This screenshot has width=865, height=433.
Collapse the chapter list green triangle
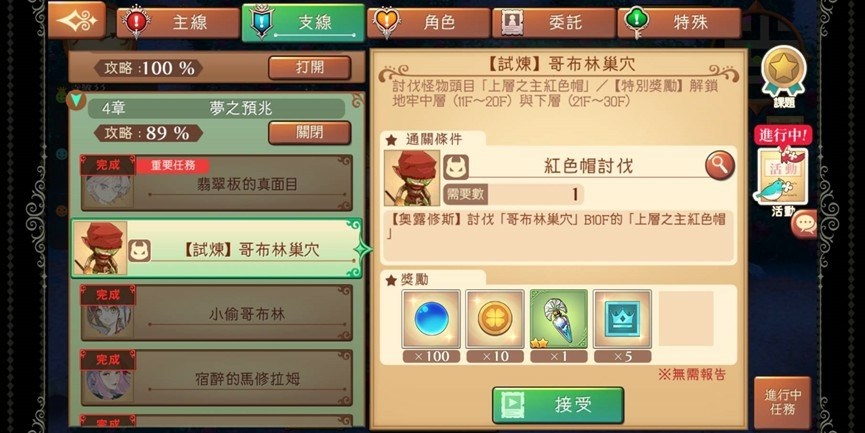click(76, 100)
